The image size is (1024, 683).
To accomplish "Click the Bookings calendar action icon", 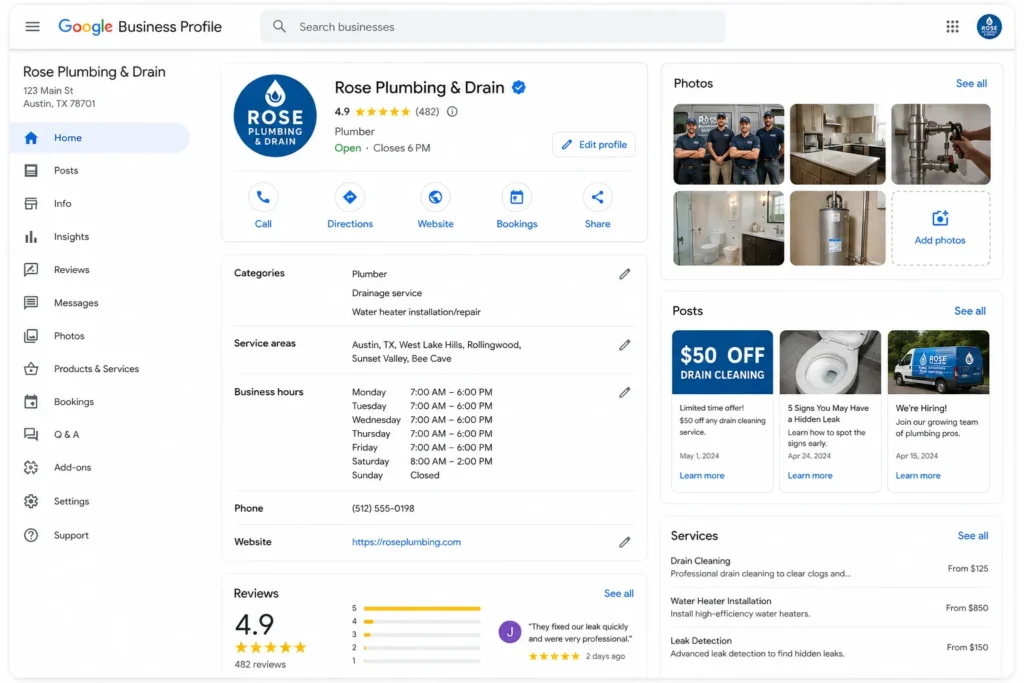I will [x=517, y=197].
